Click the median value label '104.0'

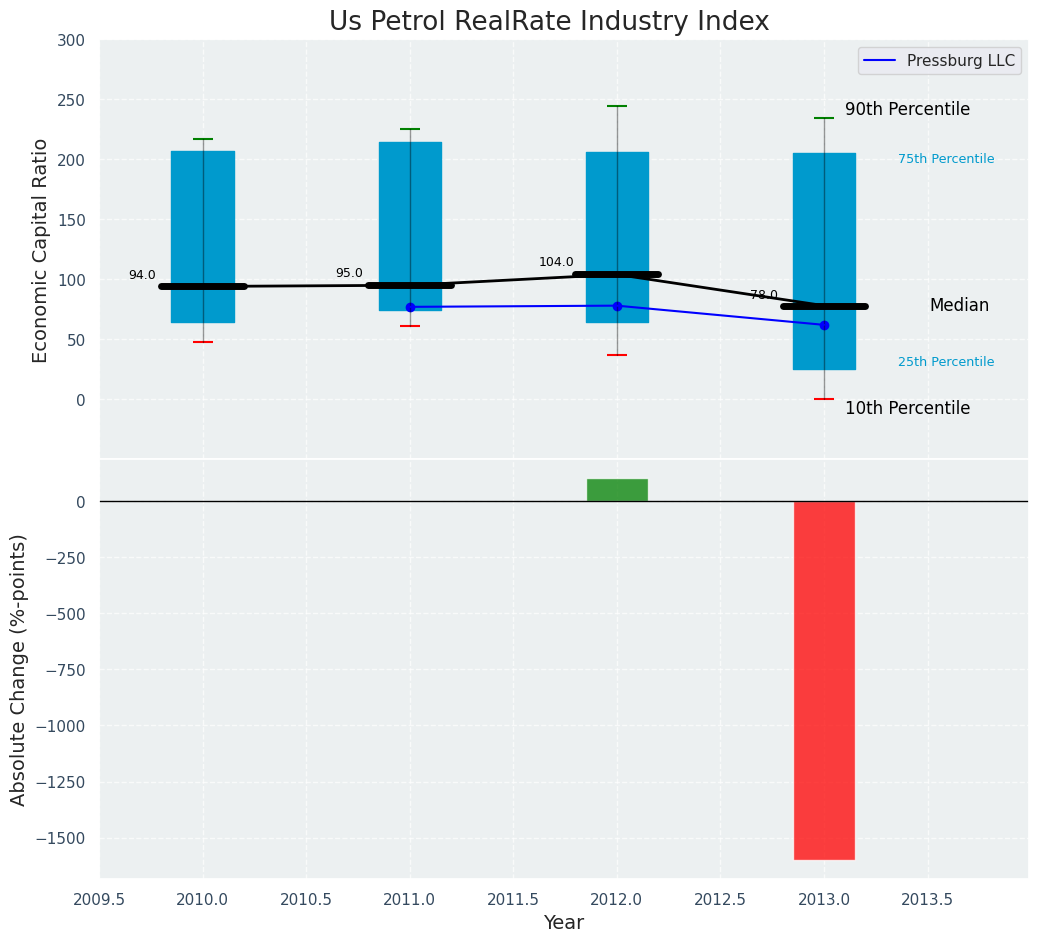[556, 262]
